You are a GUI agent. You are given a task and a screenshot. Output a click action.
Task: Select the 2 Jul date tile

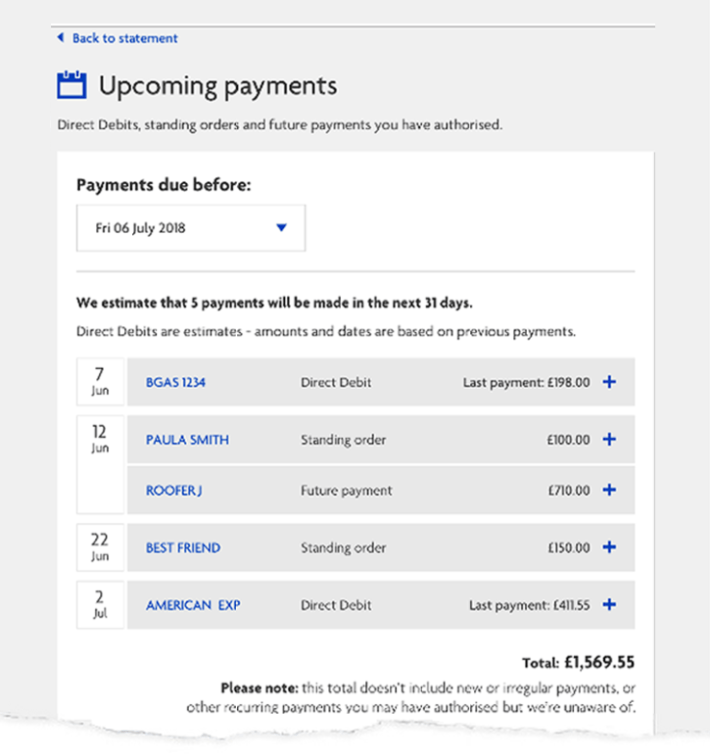coord(100,604)
